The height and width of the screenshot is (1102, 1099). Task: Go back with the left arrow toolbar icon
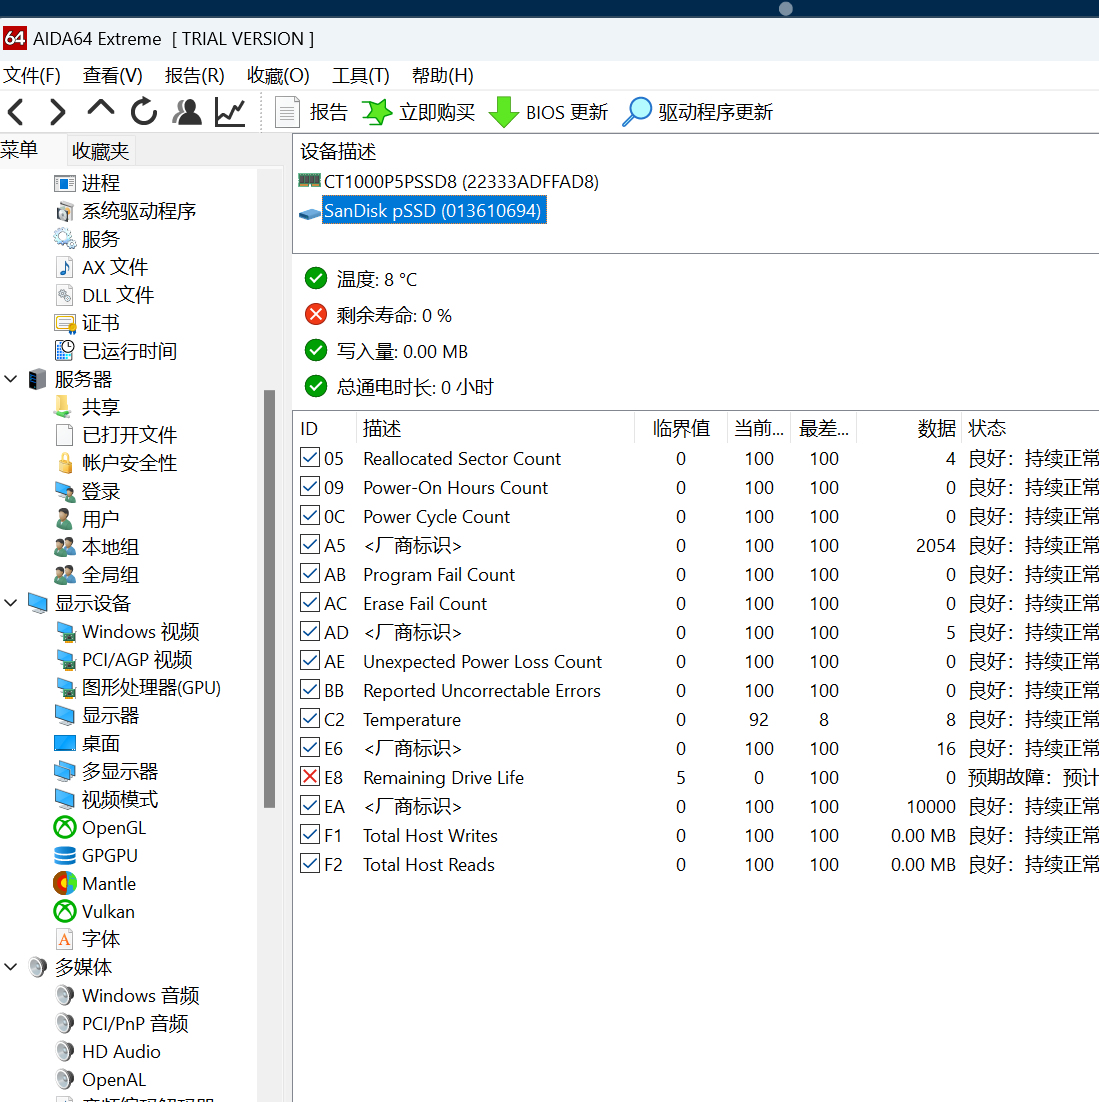[x=16, y=112]
